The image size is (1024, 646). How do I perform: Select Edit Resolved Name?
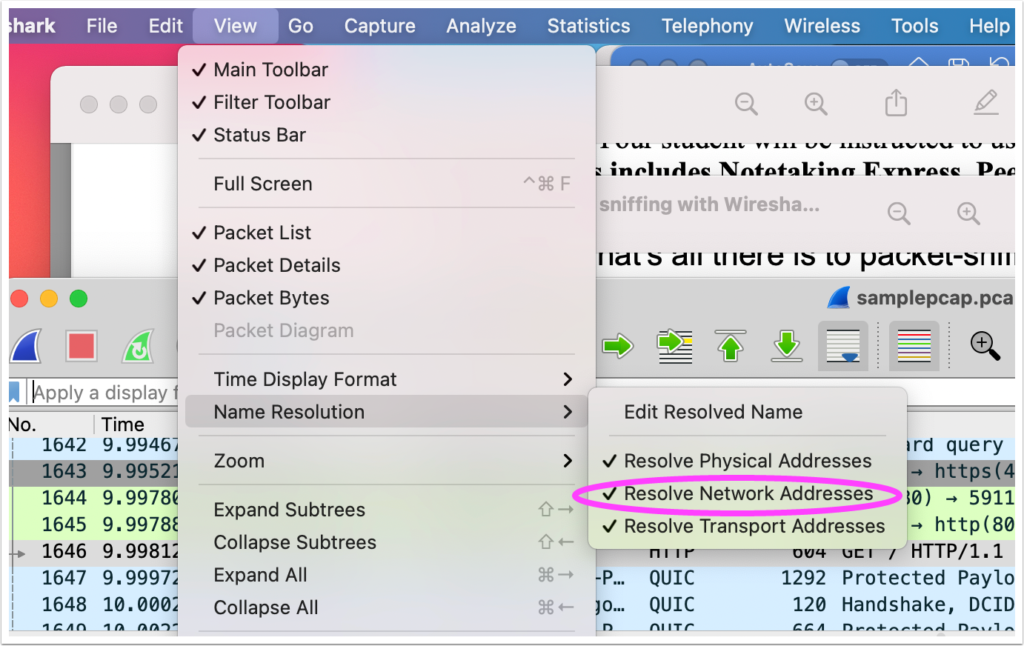pos(713,412)
